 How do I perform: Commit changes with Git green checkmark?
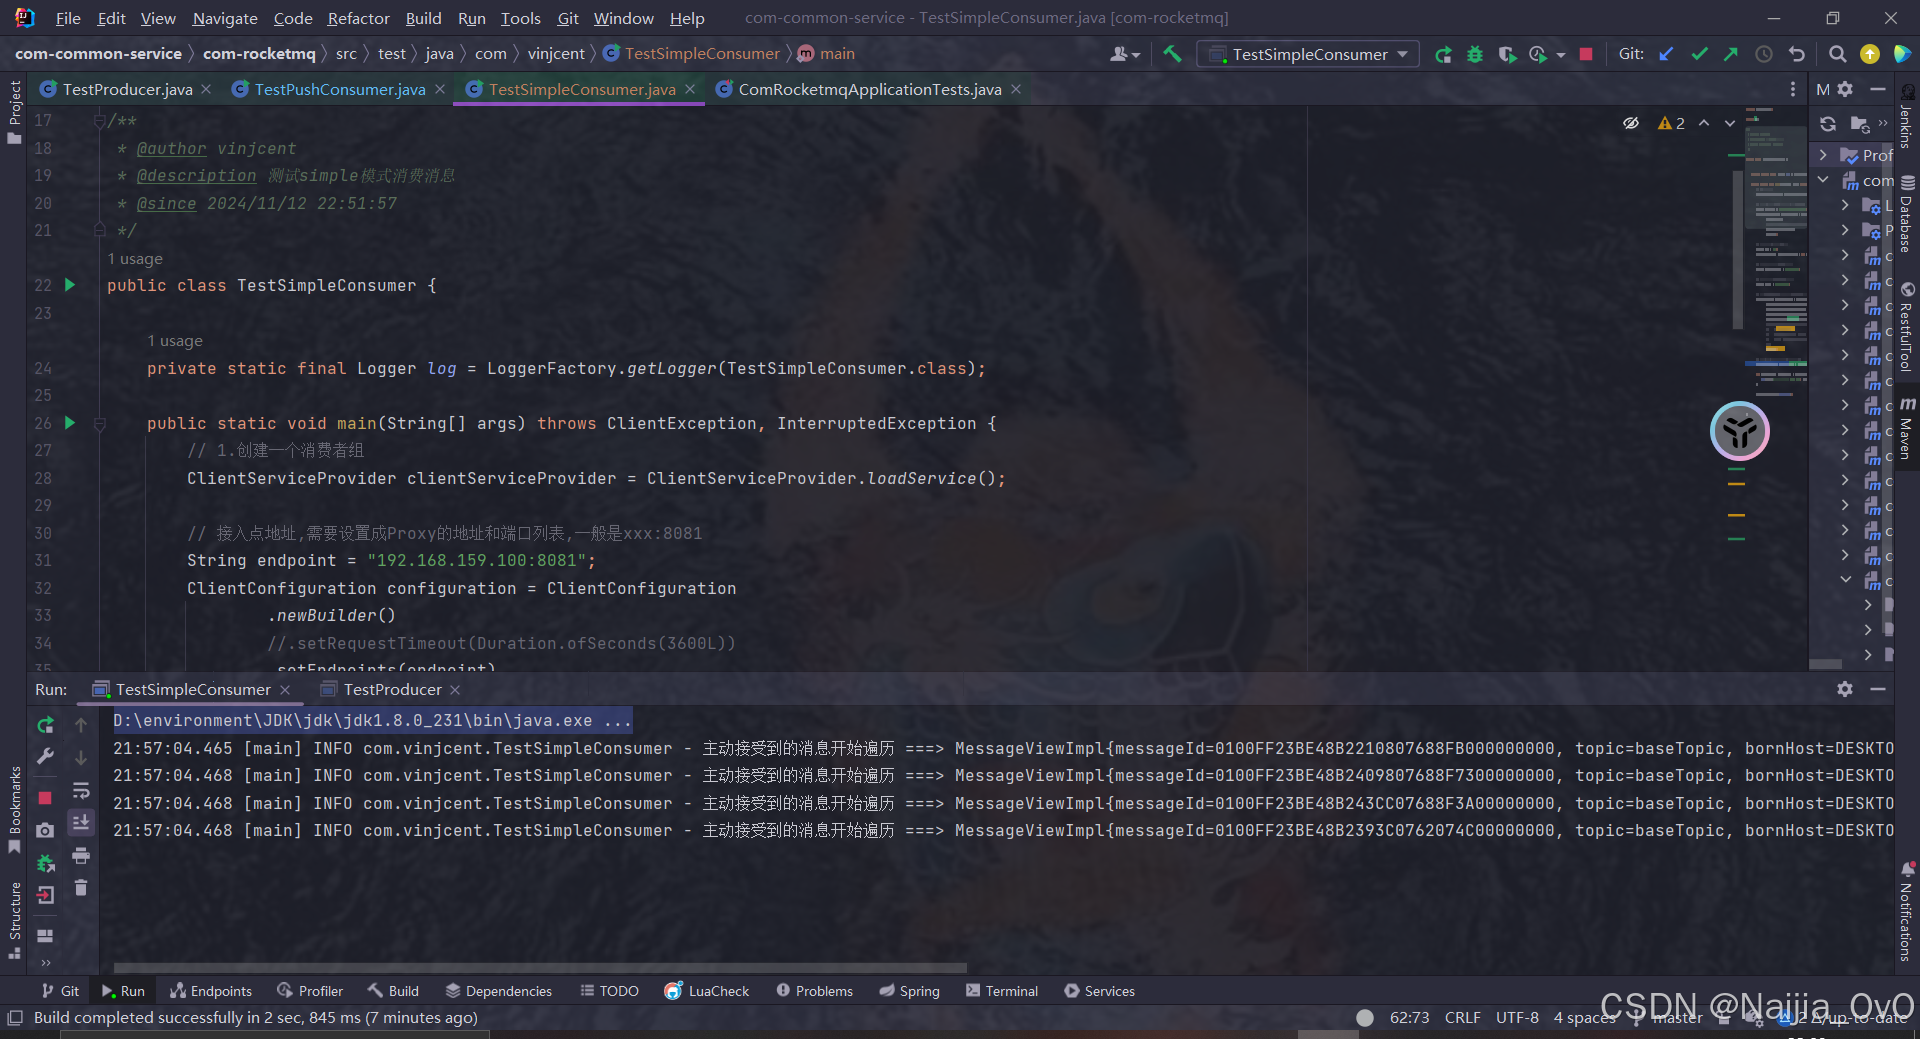(x=1699, y=54)
